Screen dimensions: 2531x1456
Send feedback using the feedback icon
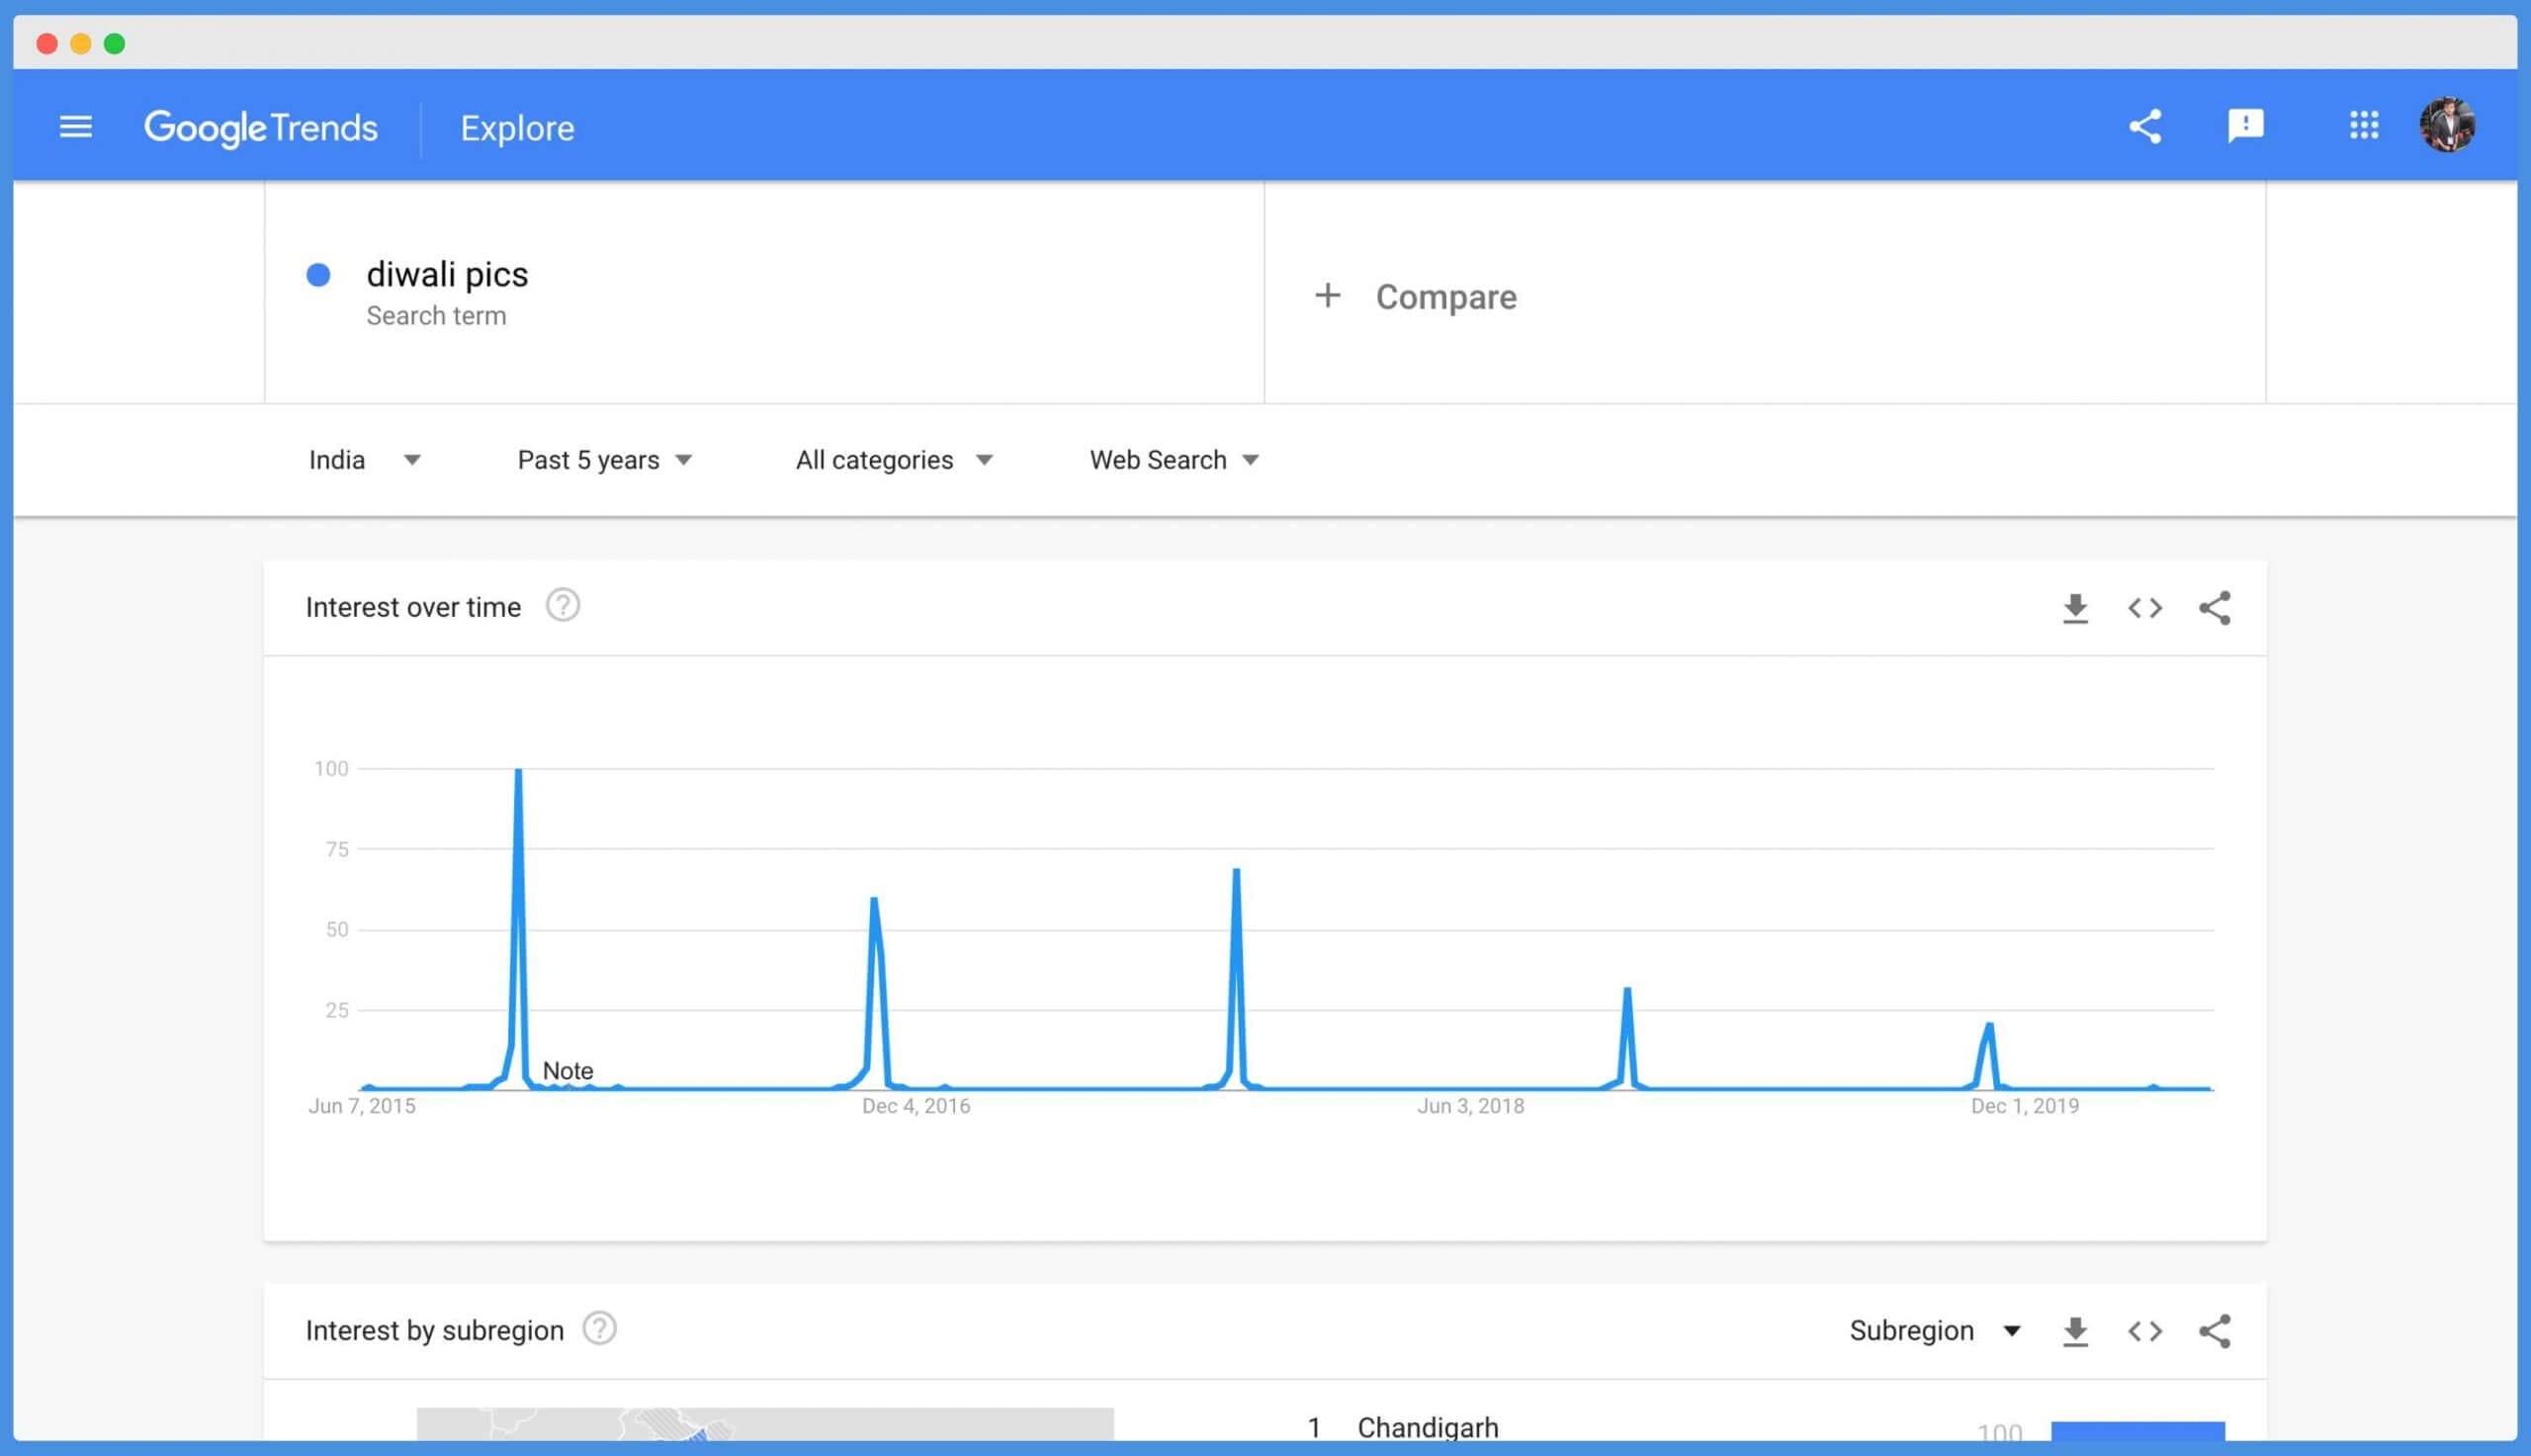(x=2245, y=126)
